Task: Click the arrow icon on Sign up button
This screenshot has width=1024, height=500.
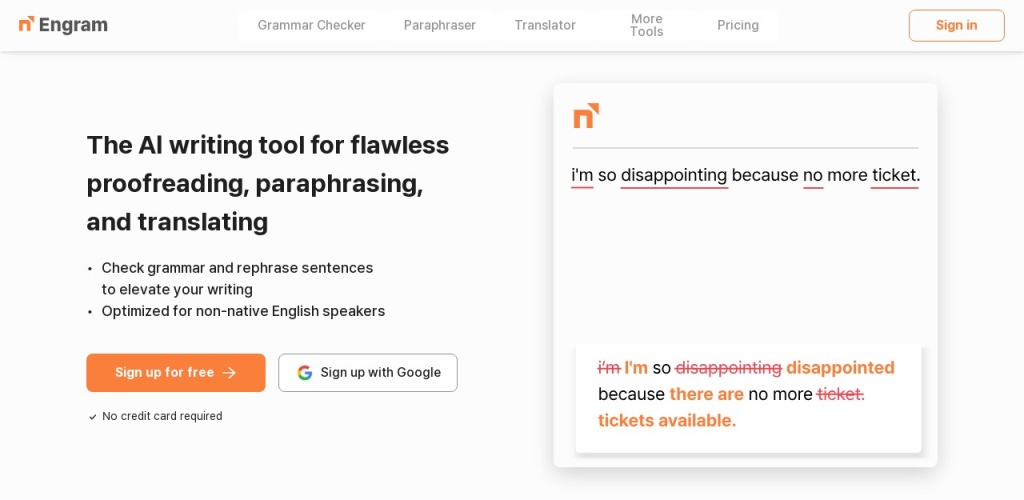Action: point(229,373)
